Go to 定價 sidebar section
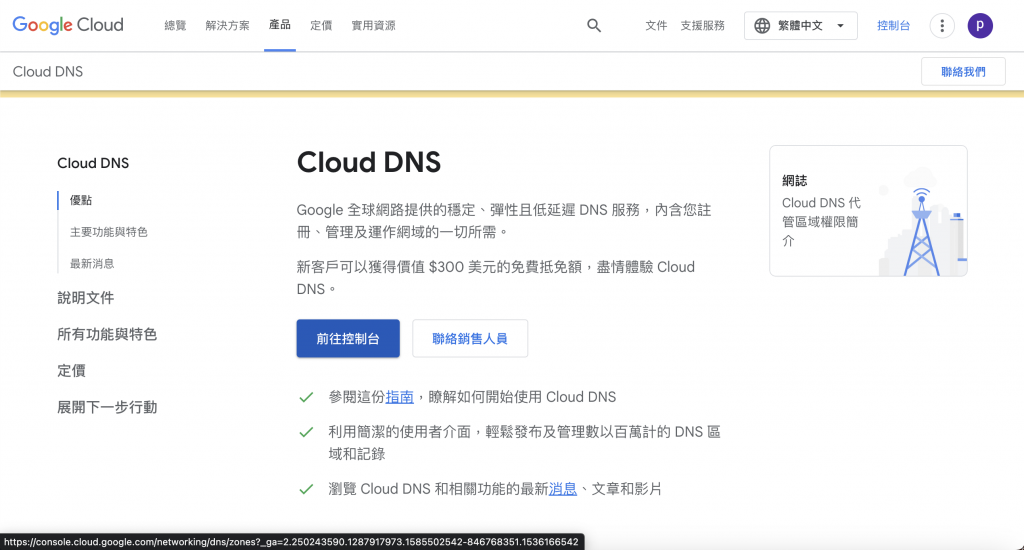 coord(71,371)
